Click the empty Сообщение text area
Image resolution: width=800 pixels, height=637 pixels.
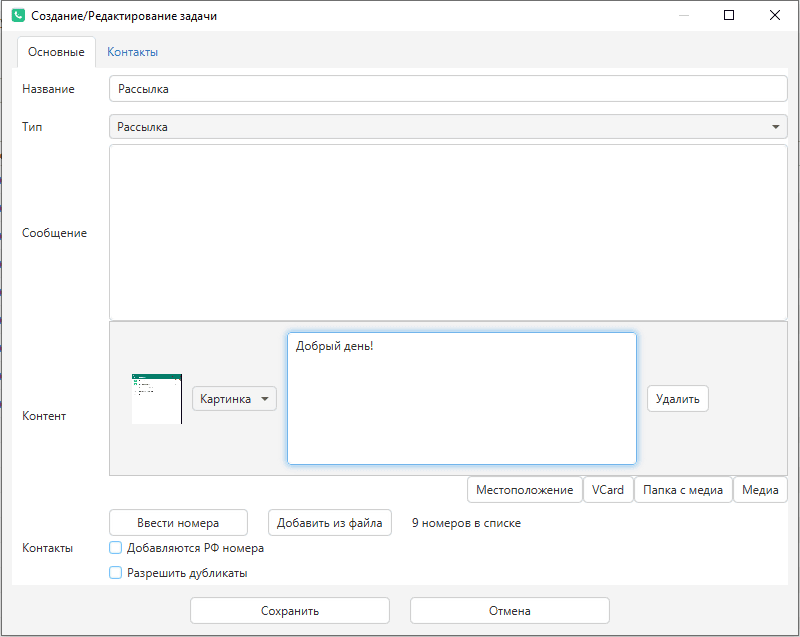[x=448, y=233]
